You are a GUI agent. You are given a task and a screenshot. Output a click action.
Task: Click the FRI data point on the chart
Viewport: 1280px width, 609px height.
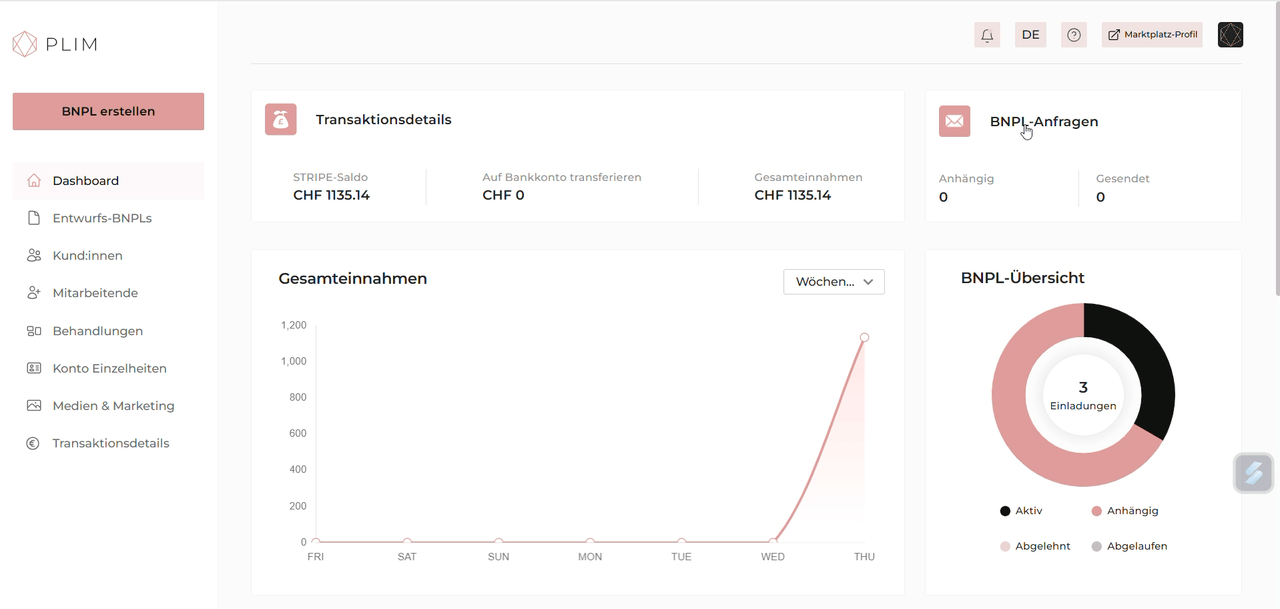[316, 542]
